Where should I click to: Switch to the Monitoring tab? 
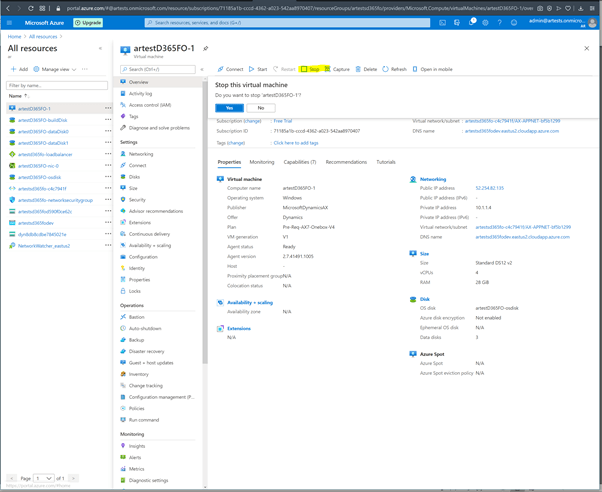tap(262, 162)
